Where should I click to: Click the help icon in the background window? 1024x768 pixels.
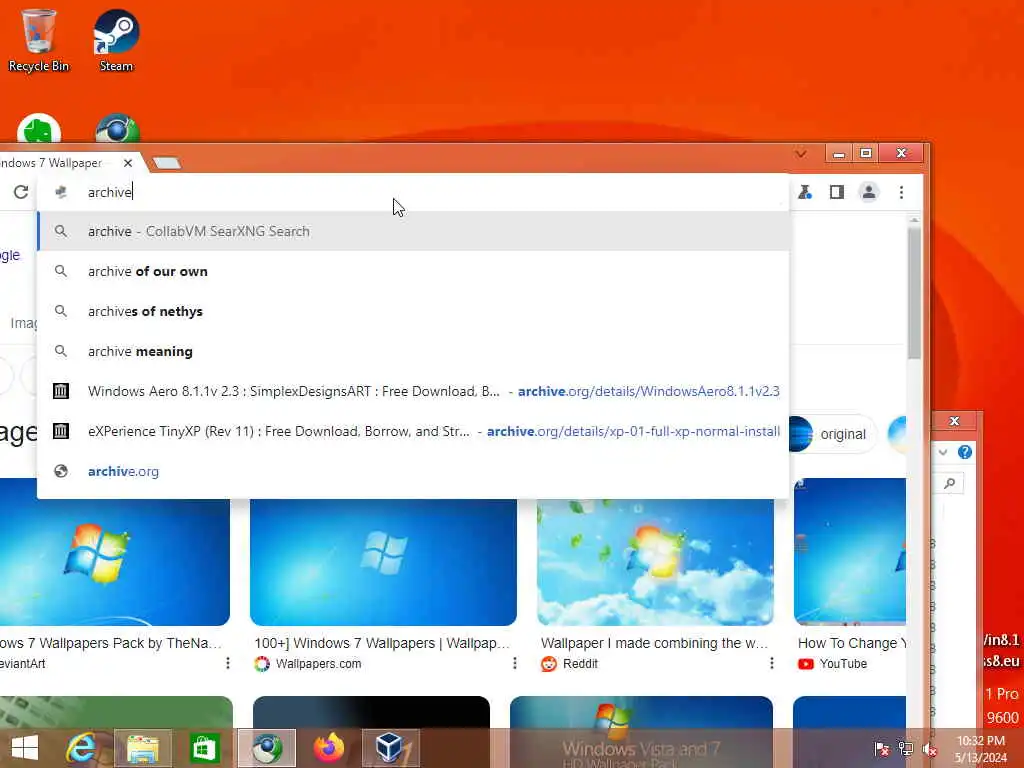point(965,452)
